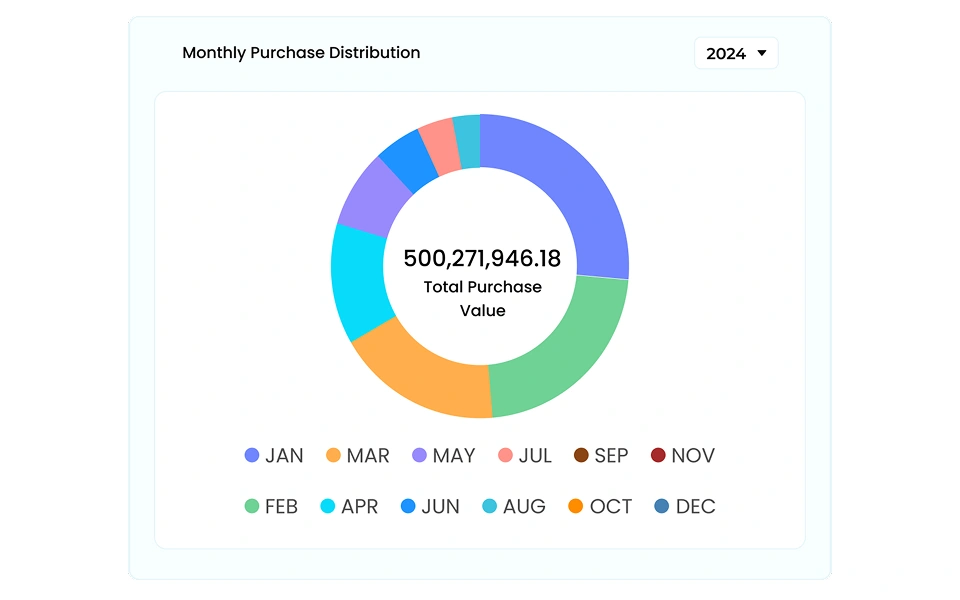Click the DEC legend dot
Screen dimensions: 960x600
click(x=662, y=507)
